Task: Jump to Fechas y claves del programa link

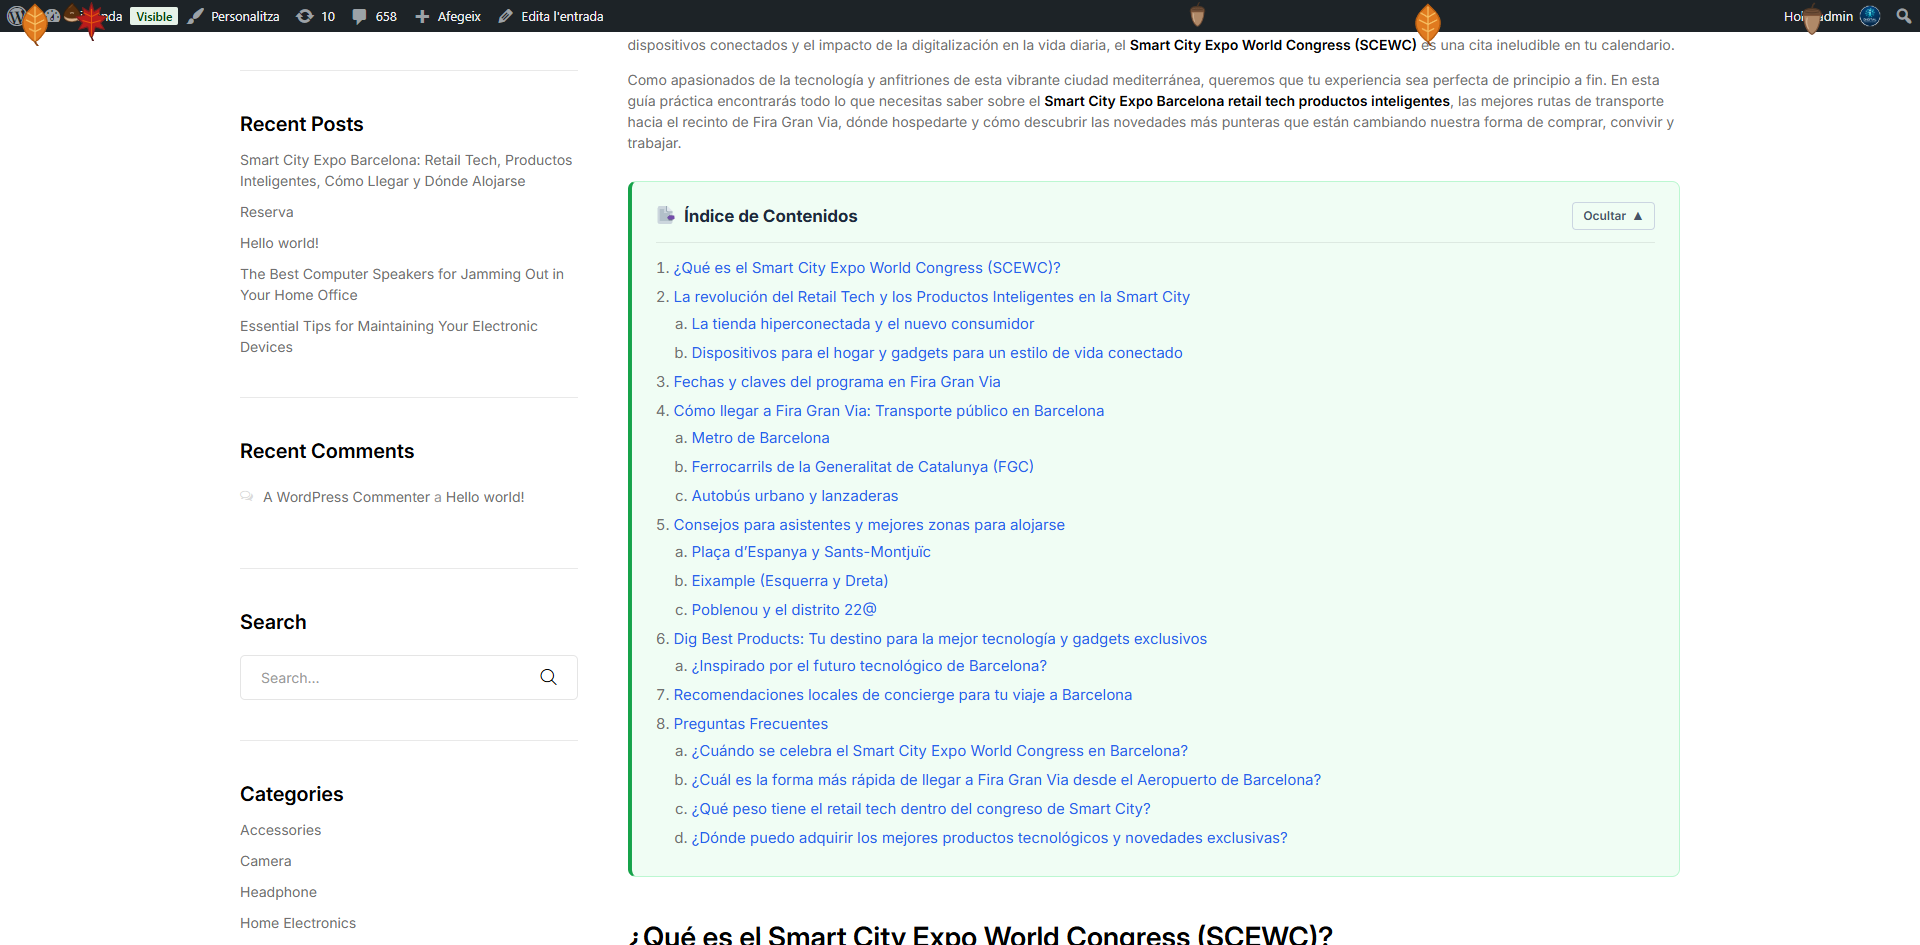Action: (837, 382)
